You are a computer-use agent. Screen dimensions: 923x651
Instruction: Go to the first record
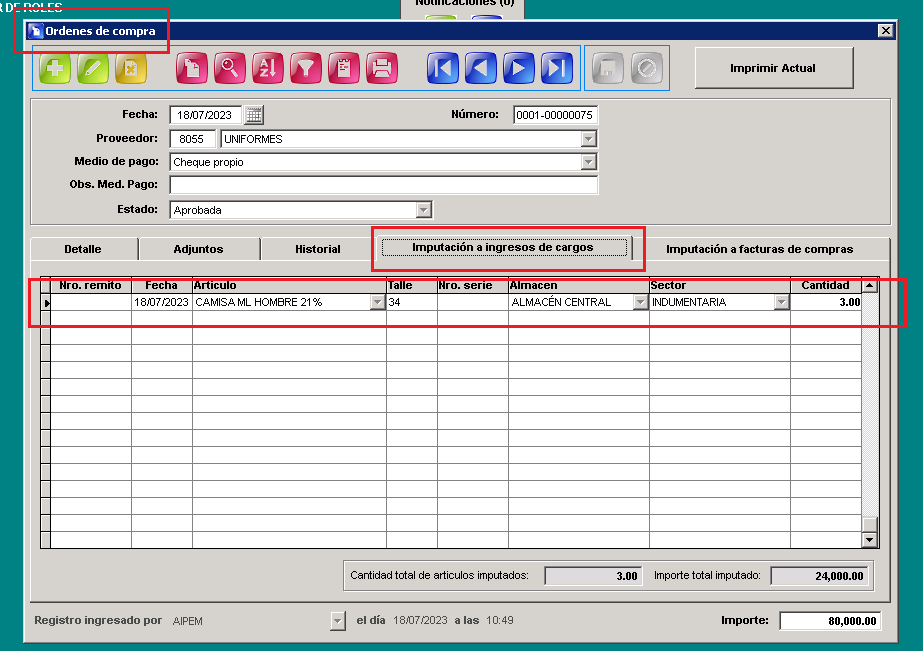click(443, 68)
